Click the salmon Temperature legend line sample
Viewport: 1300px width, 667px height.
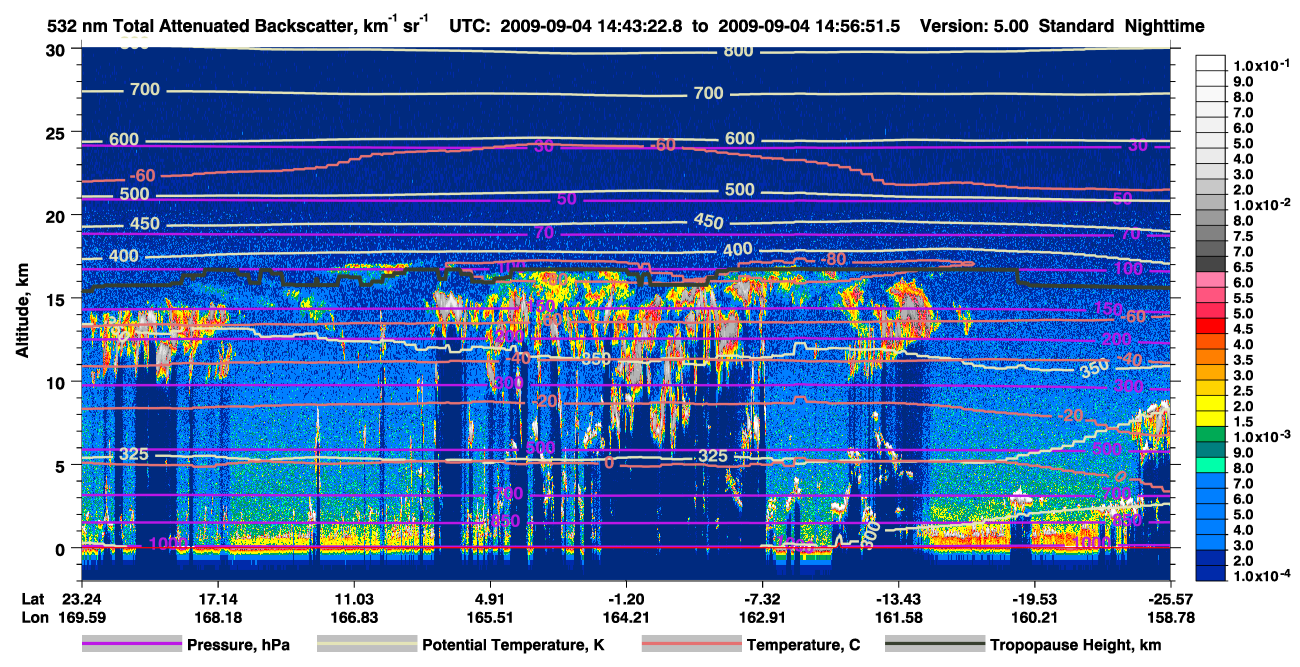tap(691, 644)
